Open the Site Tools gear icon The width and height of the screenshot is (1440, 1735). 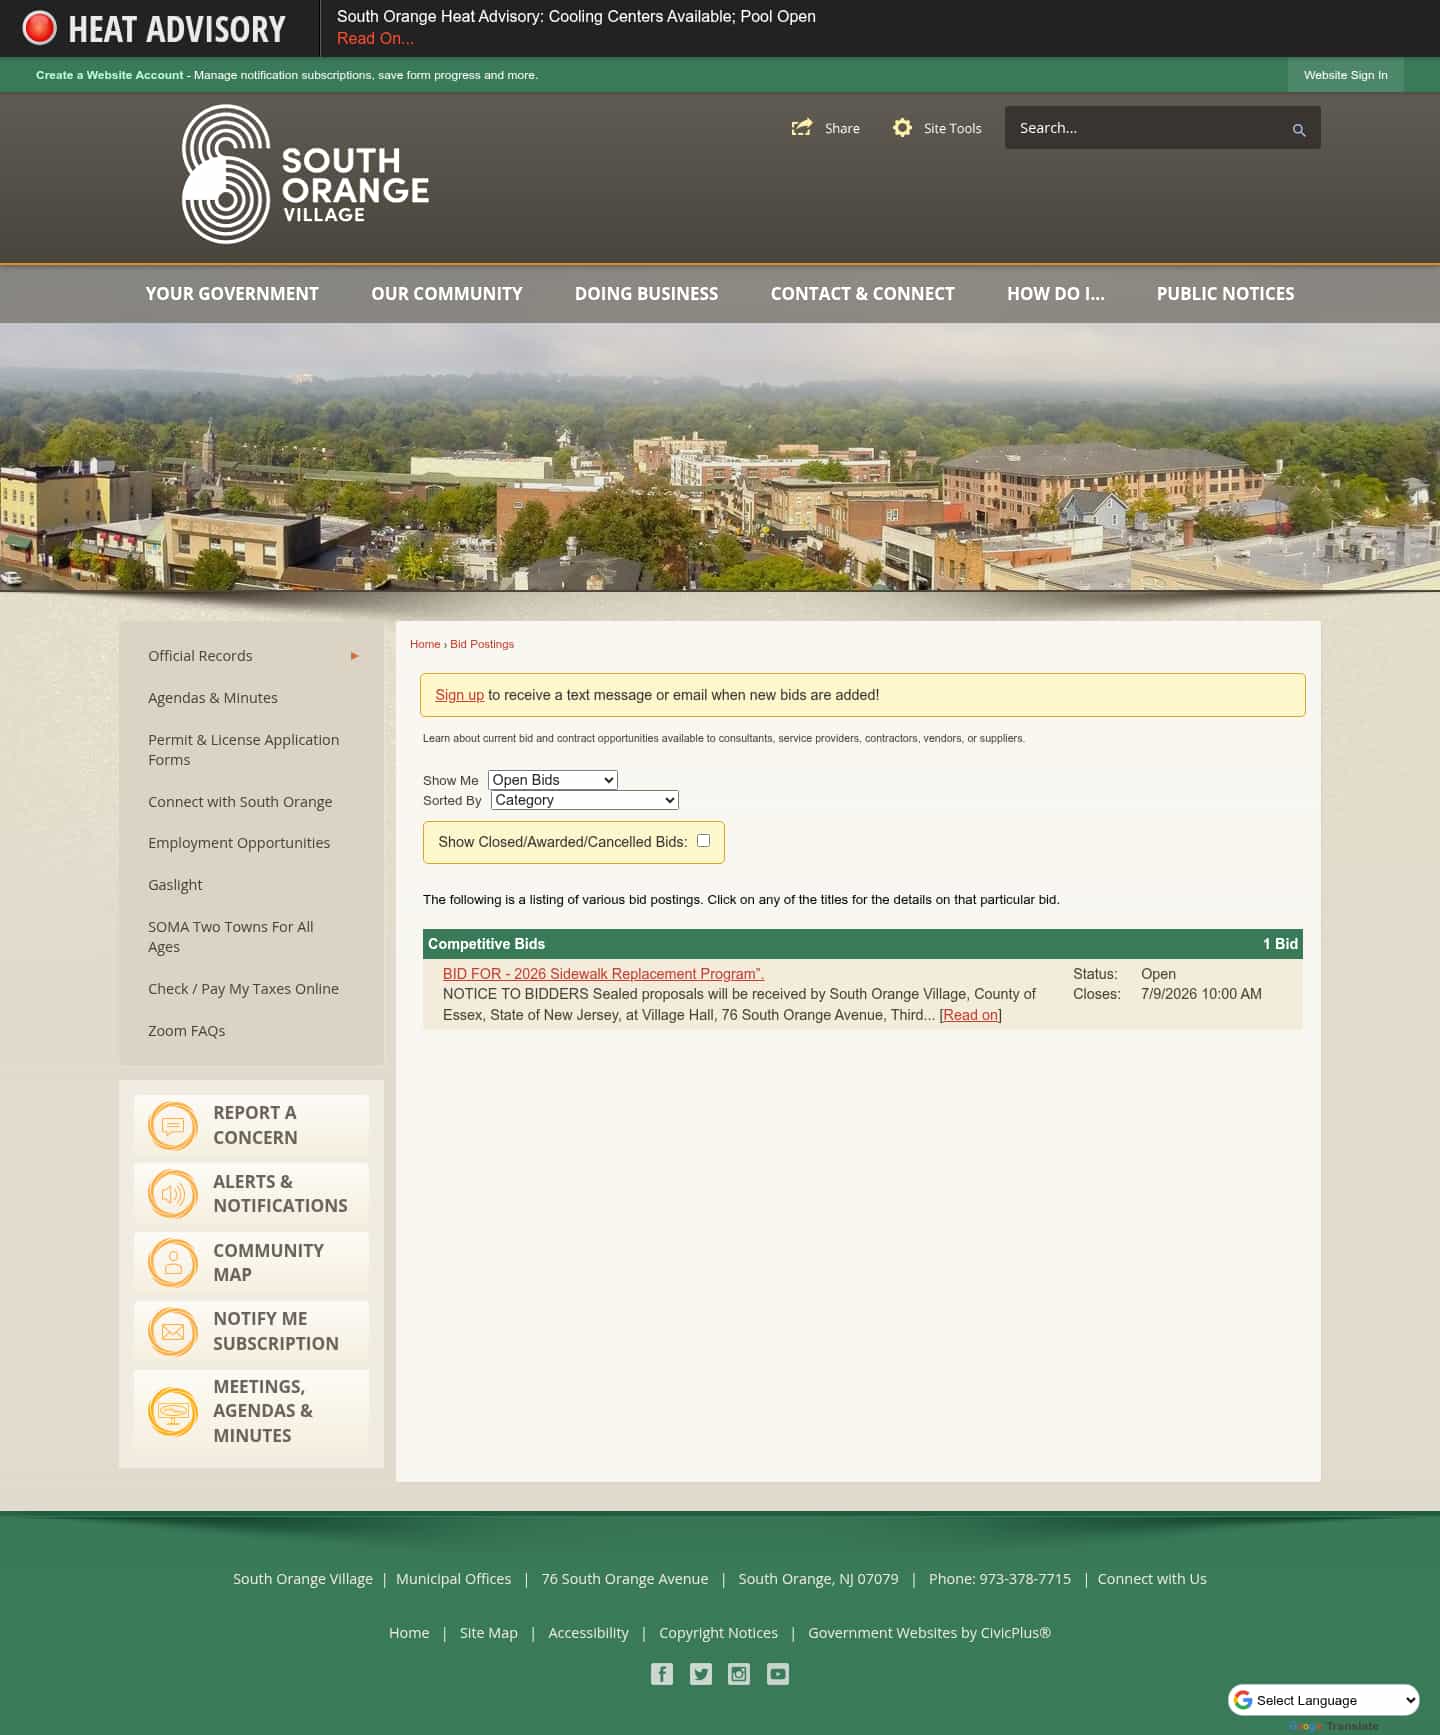point(902,128)
